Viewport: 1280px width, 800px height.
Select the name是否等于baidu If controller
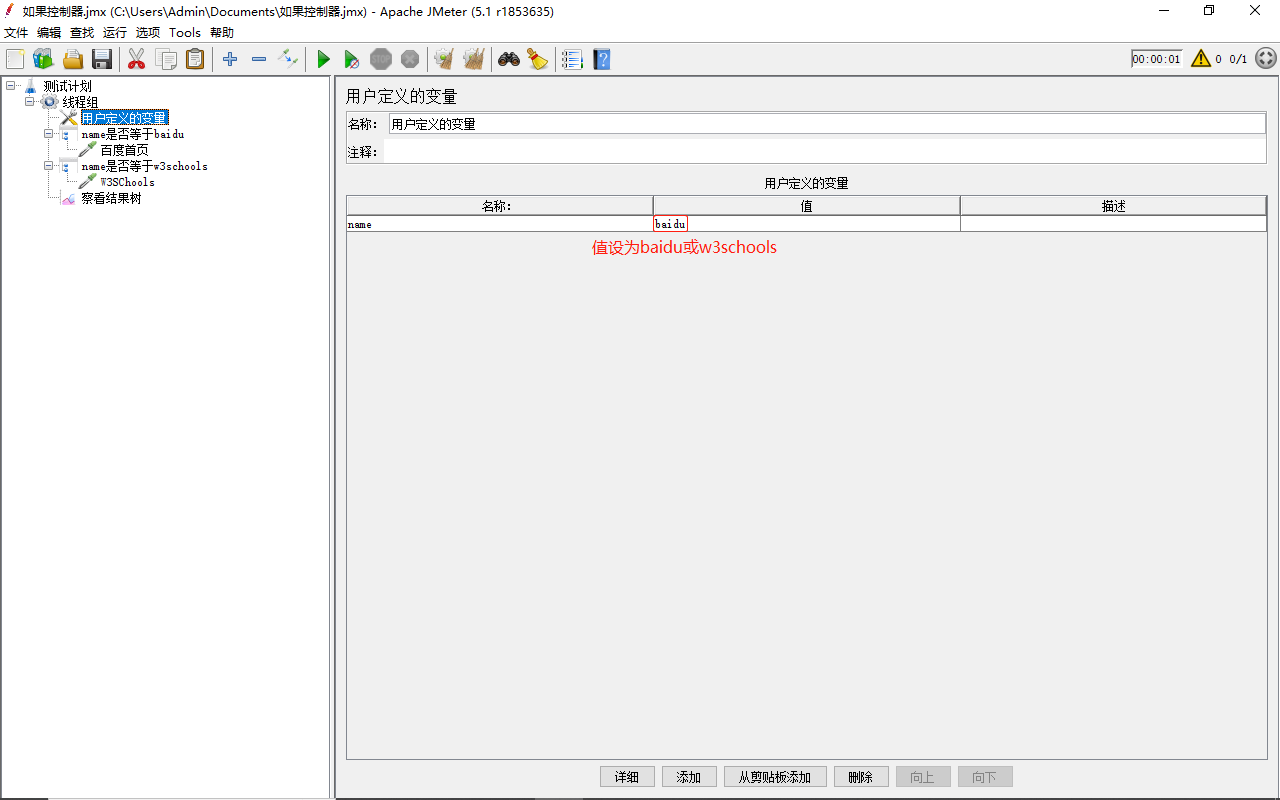132,134
